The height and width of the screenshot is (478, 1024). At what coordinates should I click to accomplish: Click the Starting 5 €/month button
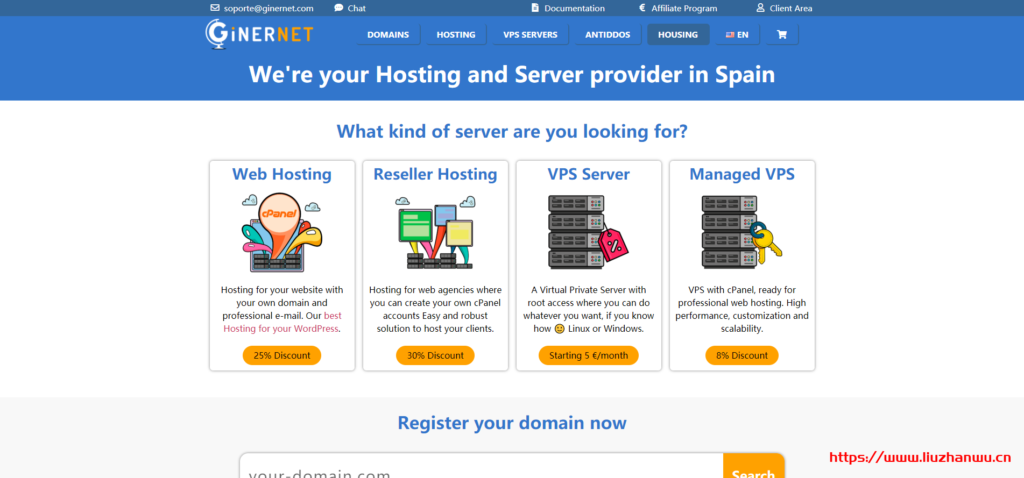pyautogui.click(x=588, y=355)
